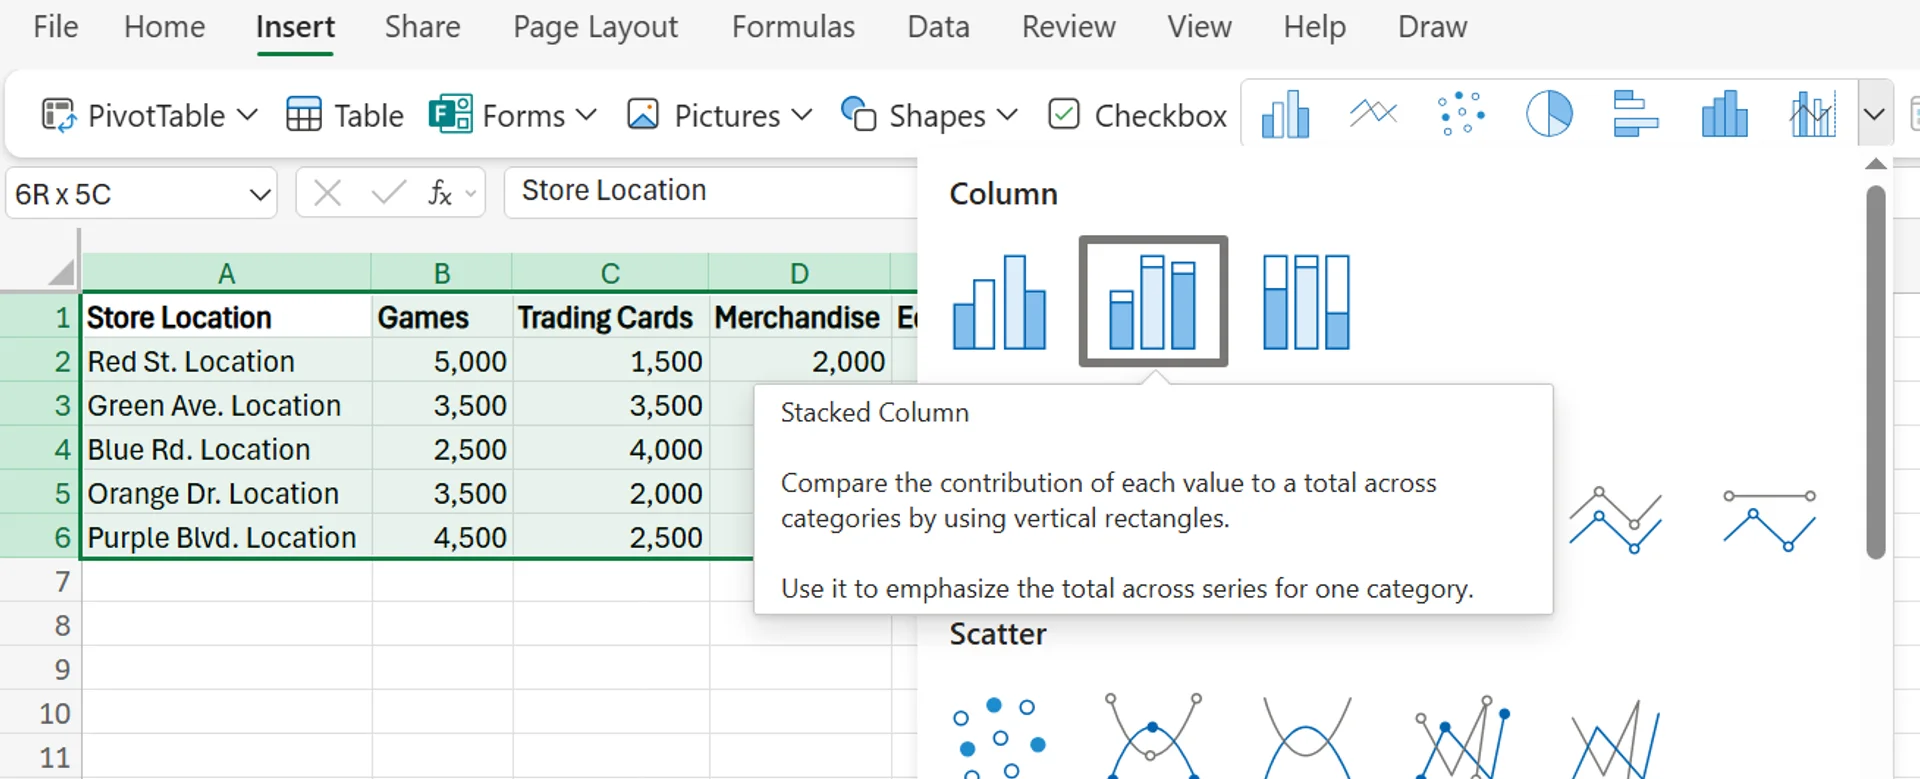Select the 100% stacked line with markers chart

coord(1769,520)
